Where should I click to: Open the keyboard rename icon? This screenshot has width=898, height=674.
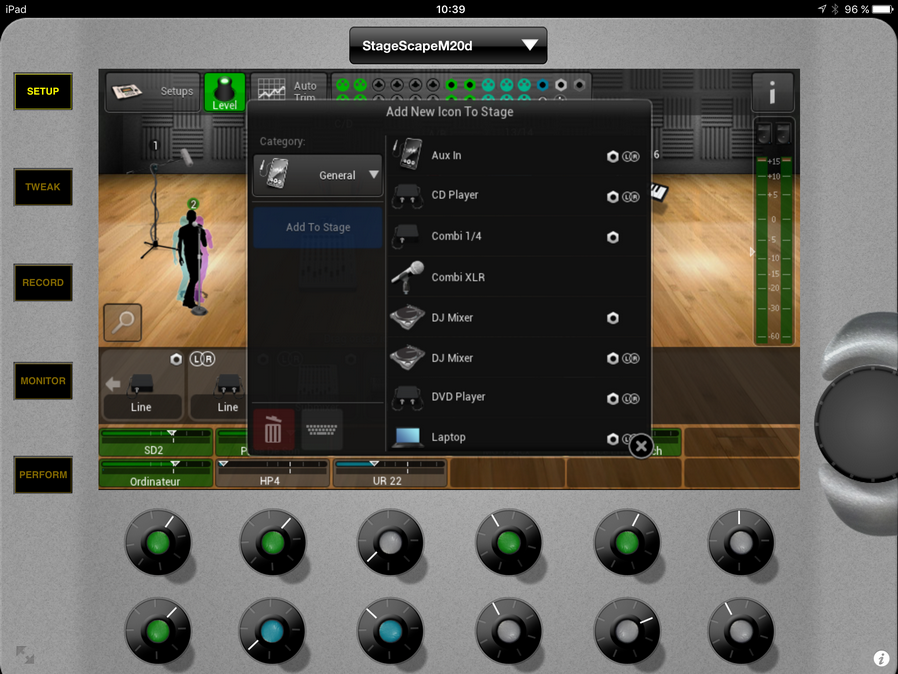(322, 429)
